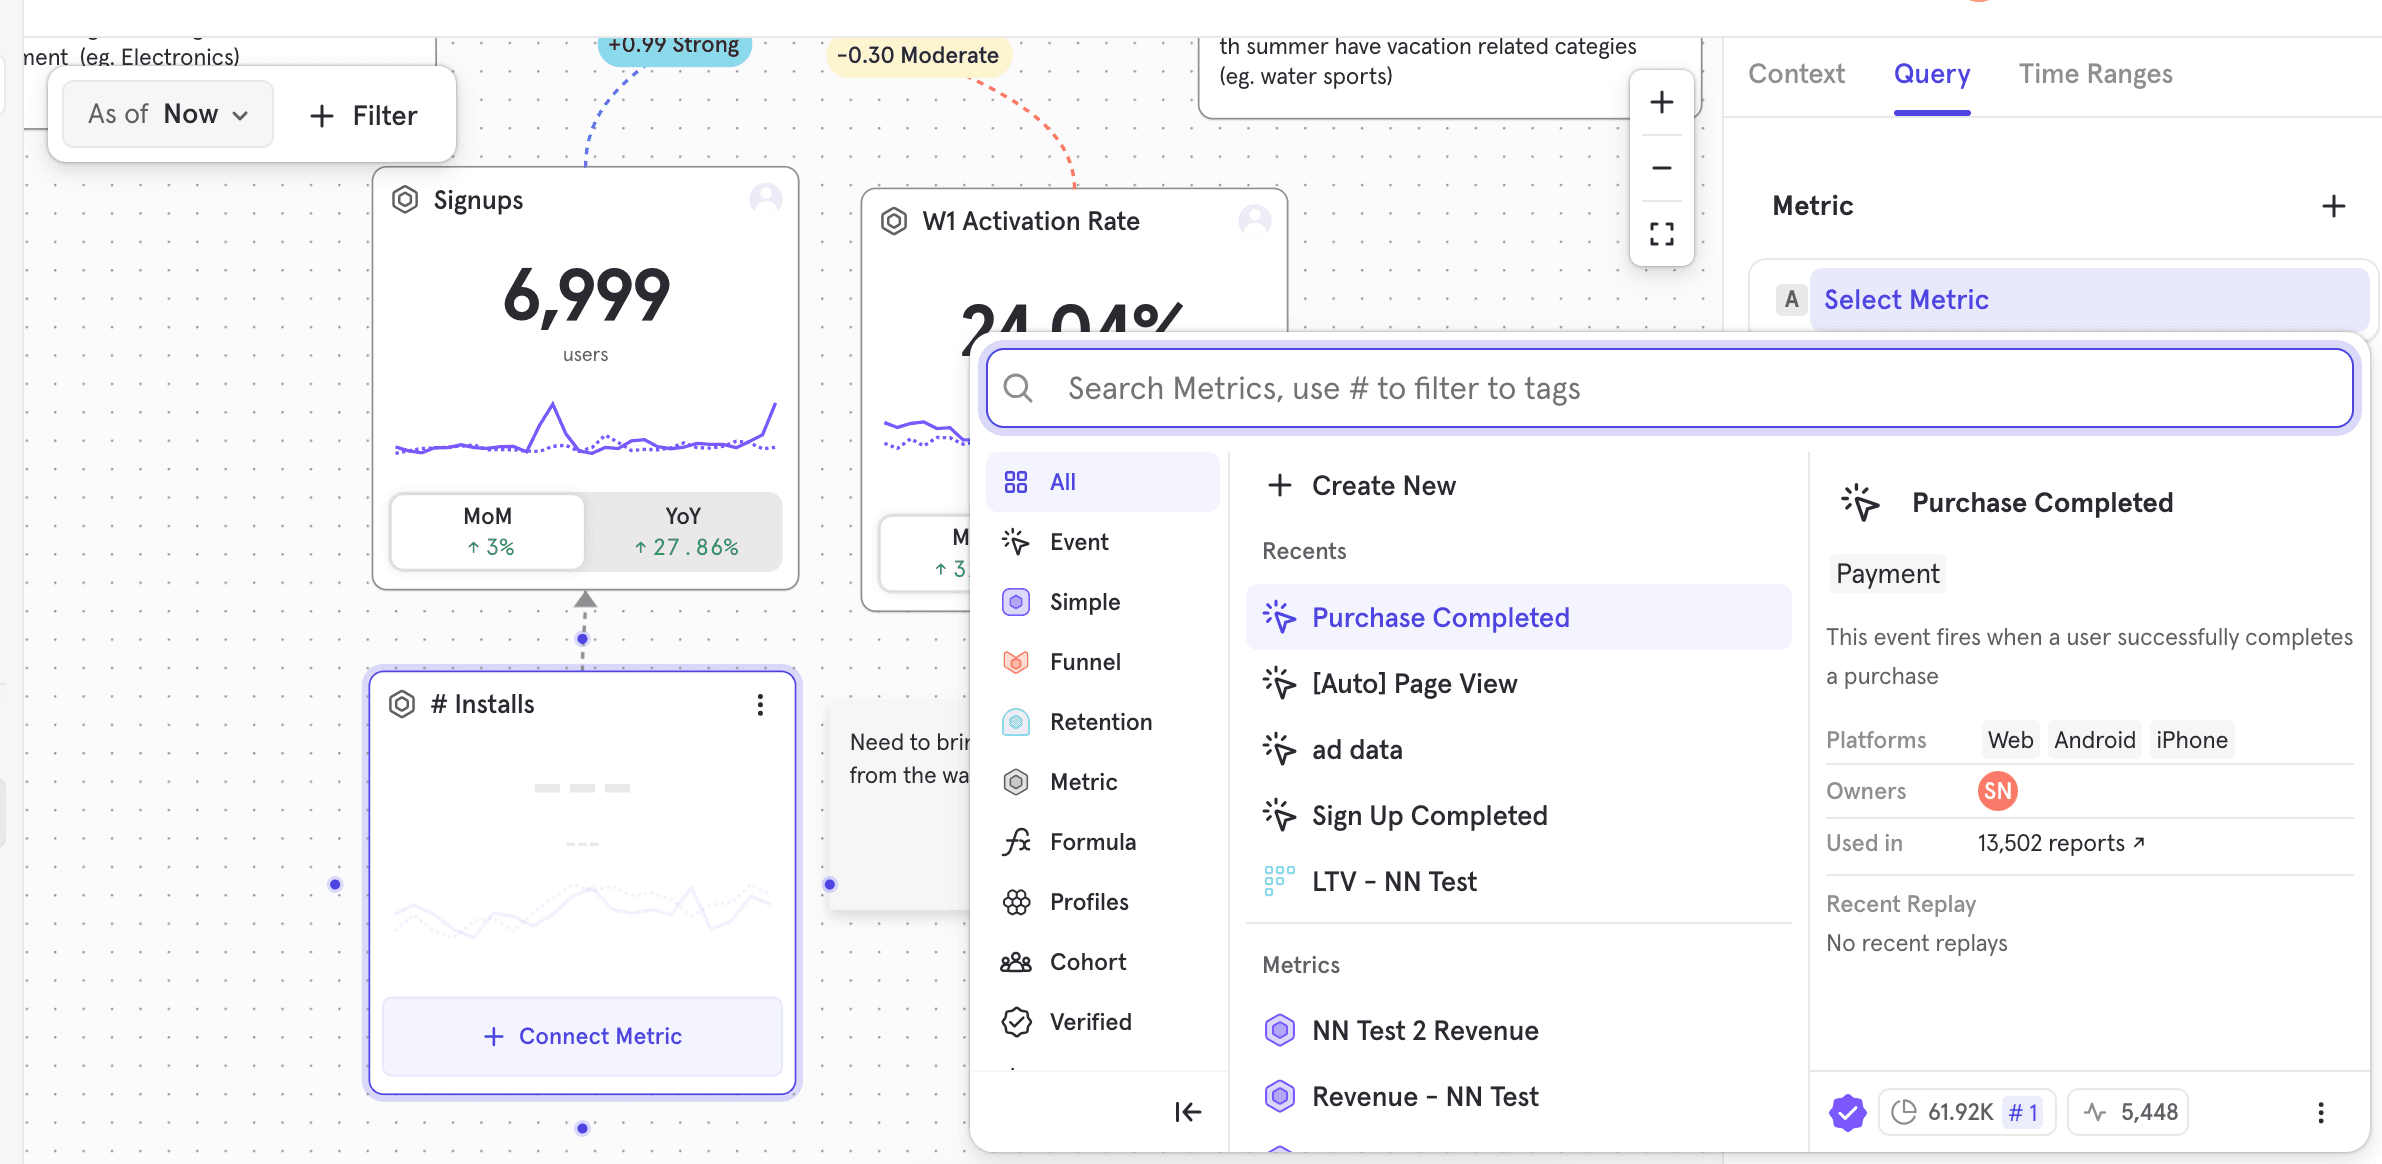This screenshot has width=2382, height=1164.
Task: Open the As of Now dropdown
Action: (167, 115)
